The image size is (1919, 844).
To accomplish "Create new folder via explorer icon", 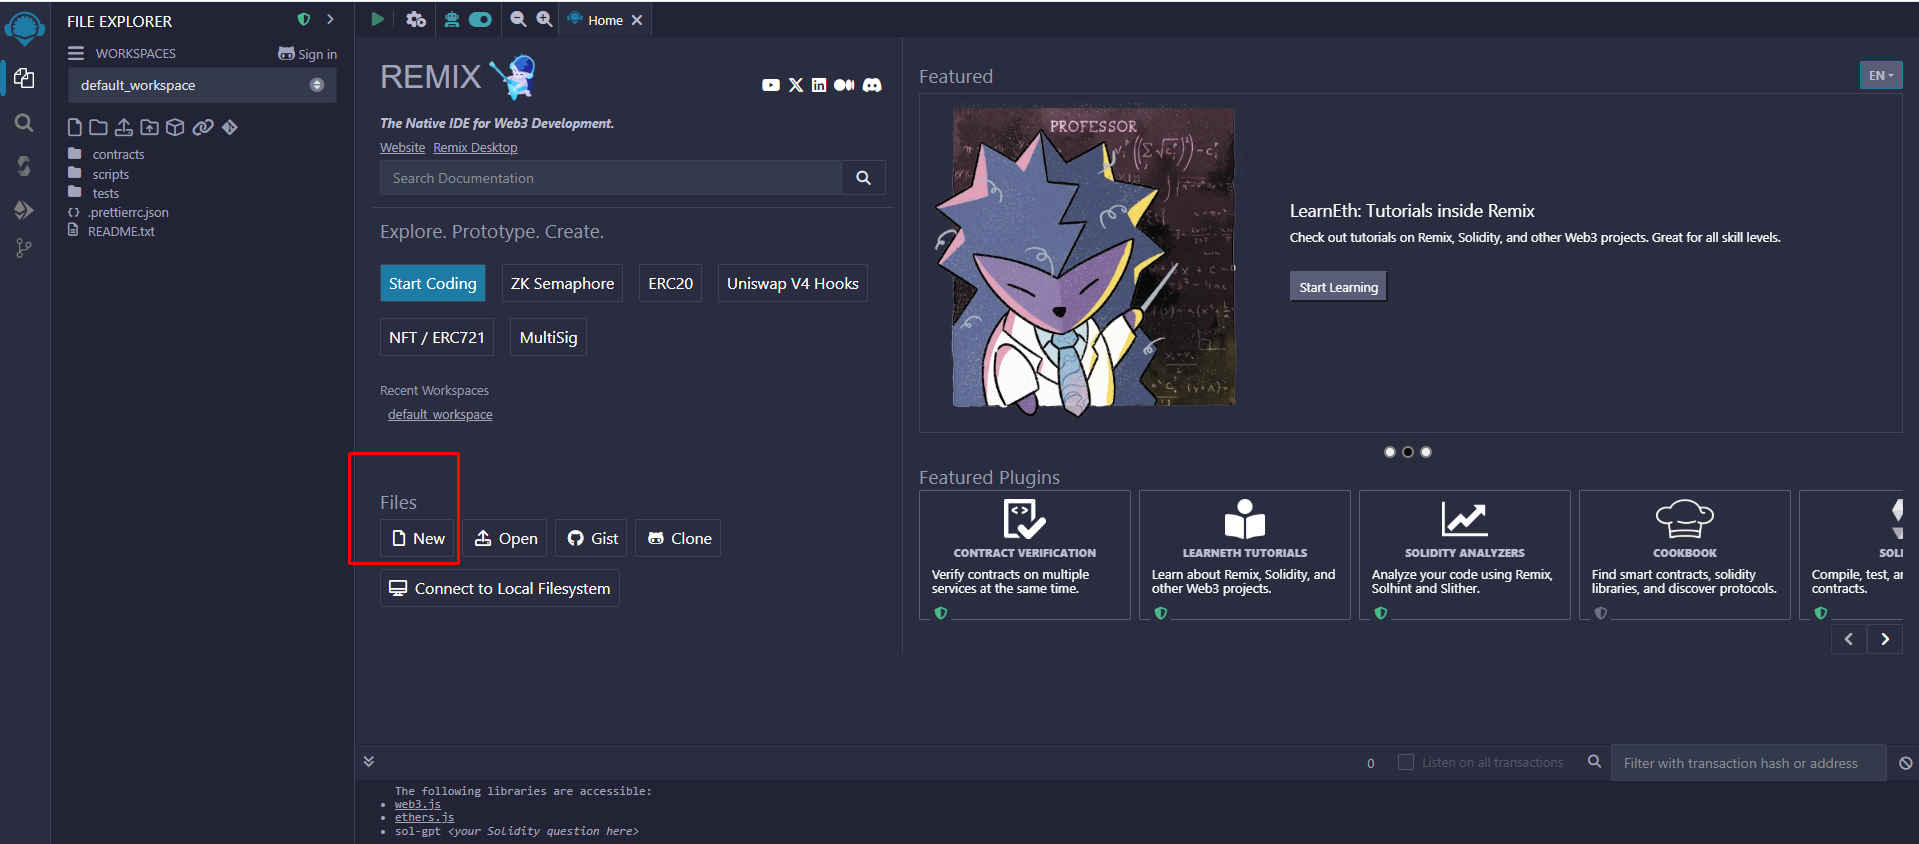I will point(98,127).
